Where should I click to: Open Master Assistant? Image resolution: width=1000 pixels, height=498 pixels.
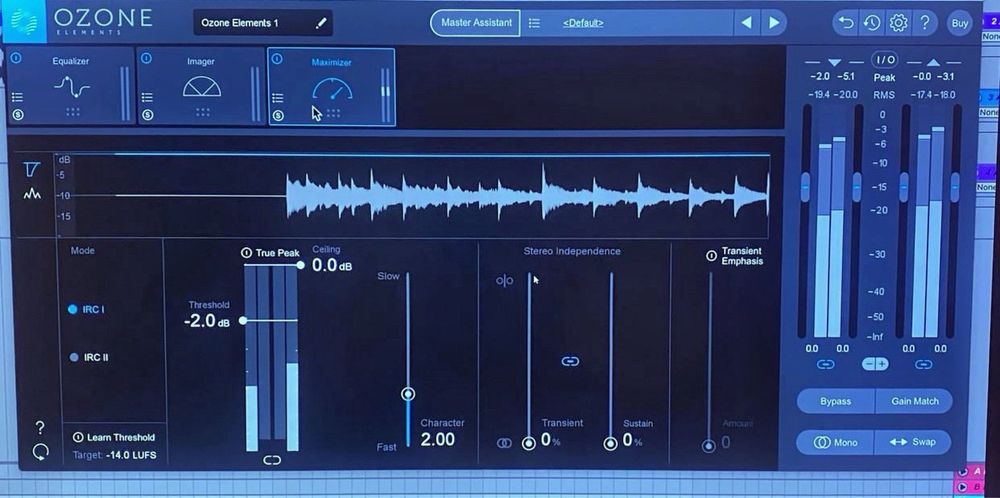click(x=476, y=23)
